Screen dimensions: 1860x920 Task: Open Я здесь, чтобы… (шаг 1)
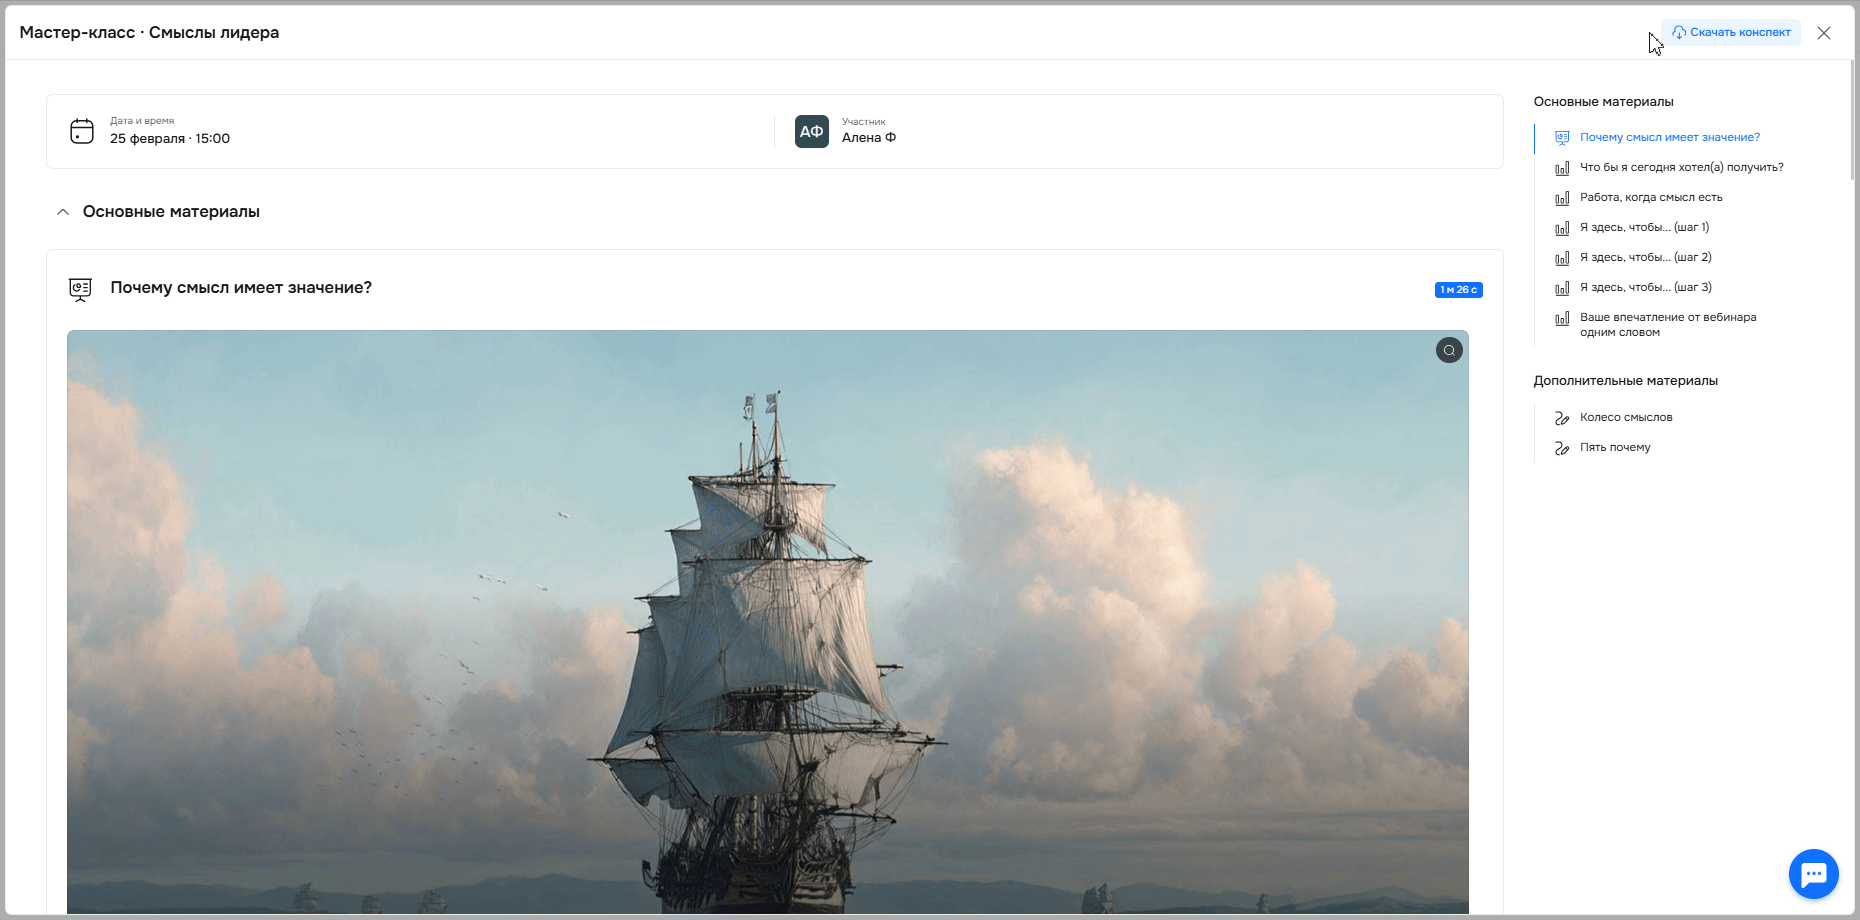click(1645, 227)
